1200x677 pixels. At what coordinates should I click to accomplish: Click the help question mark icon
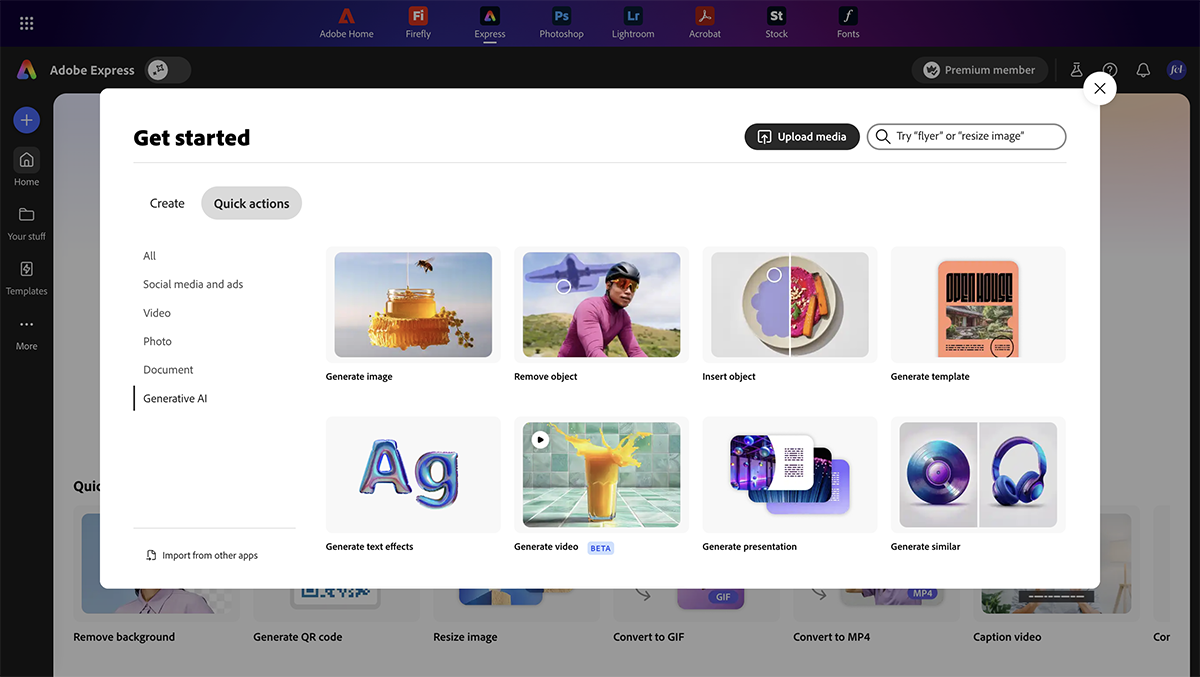pos(1110,70)
